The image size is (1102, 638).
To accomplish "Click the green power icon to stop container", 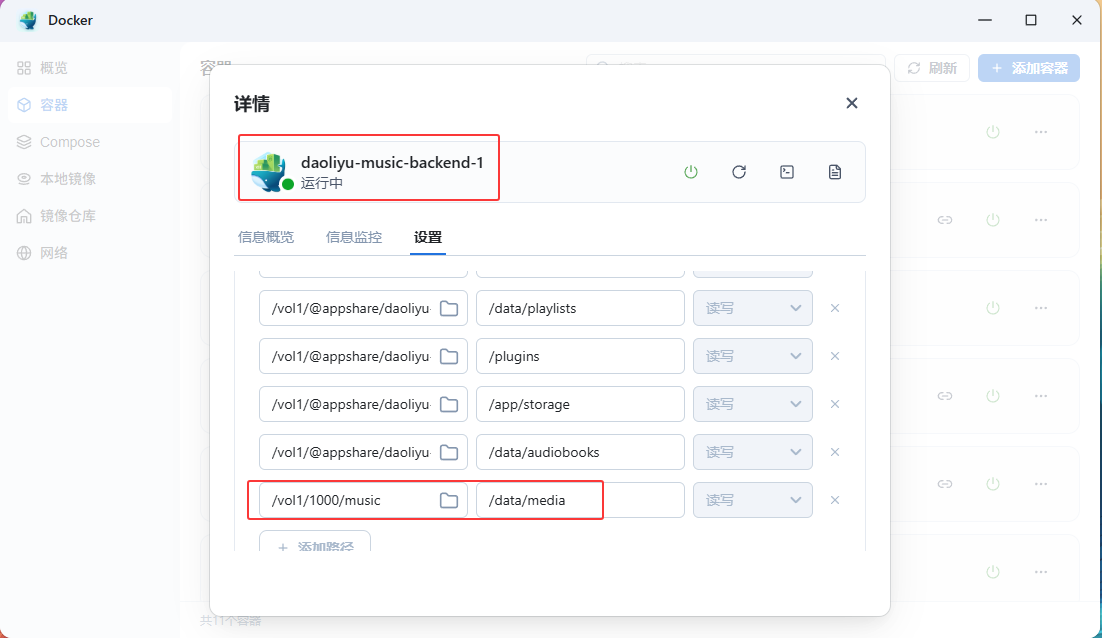I will click(691, 171).
